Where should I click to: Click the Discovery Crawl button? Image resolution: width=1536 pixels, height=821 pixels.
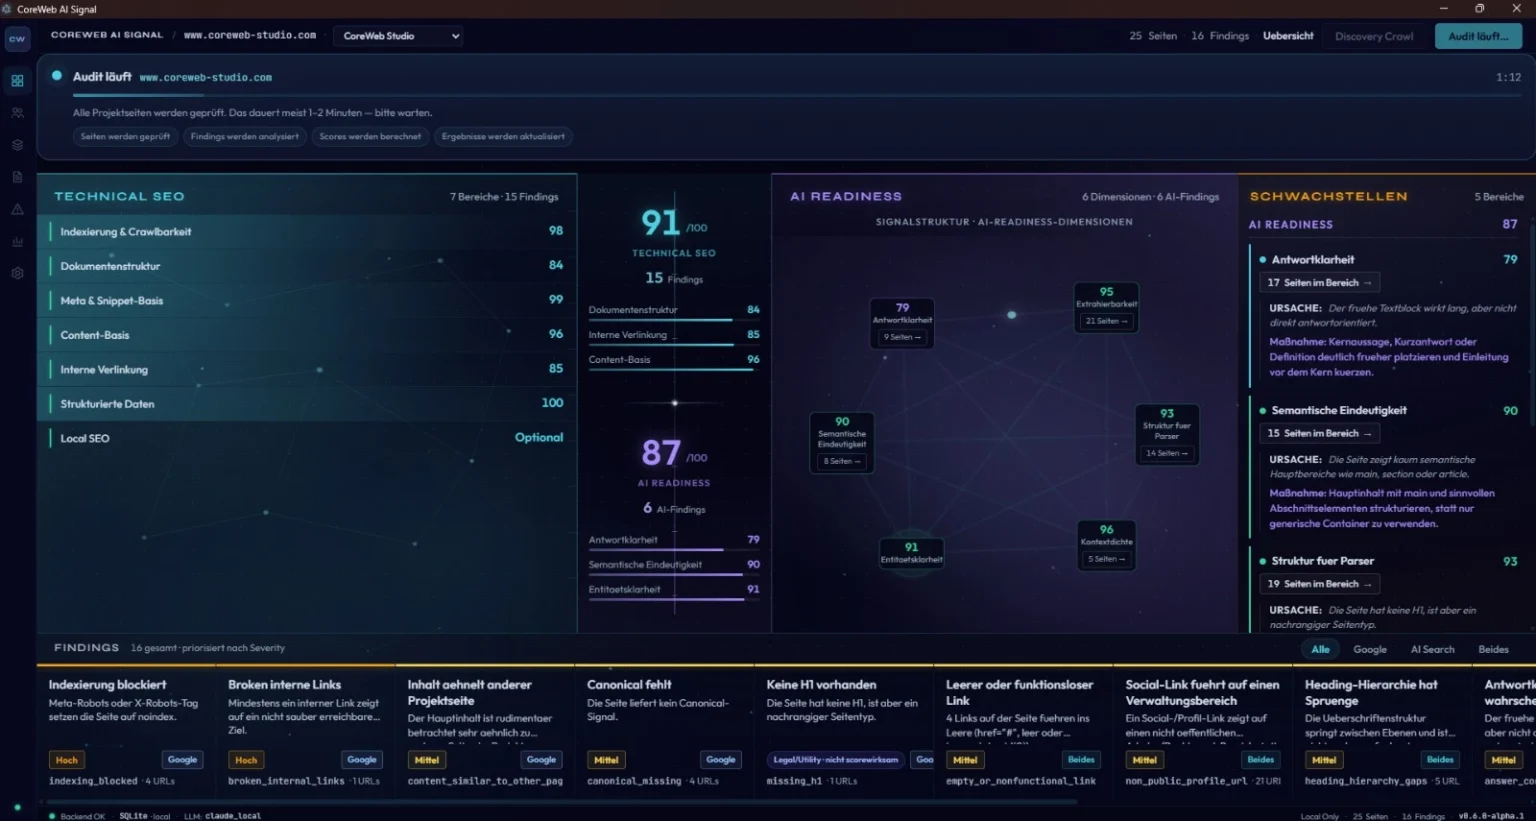point(1374,36)
